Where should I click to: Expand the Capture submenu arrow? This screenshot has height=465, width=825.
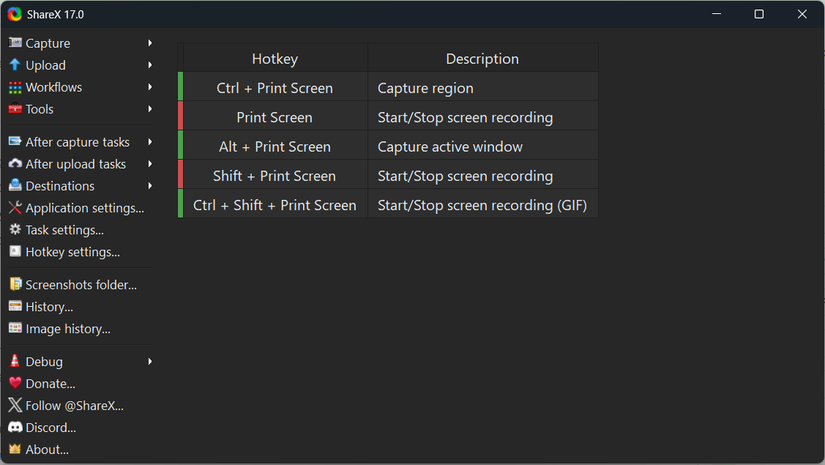pos(150,43)
